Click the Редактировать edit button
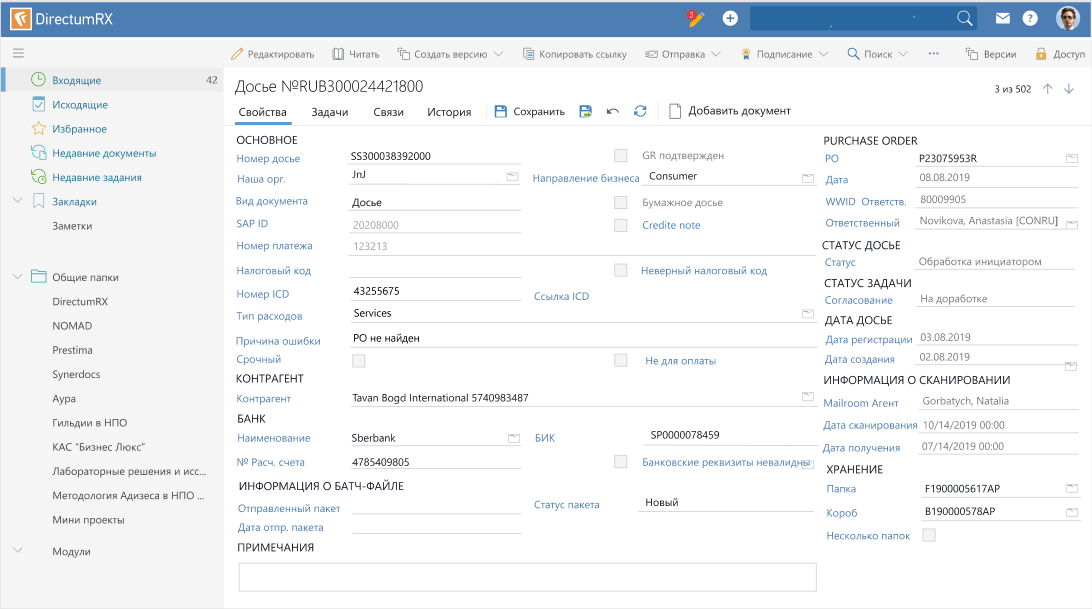The image size is (1092, 609). (x=272, y=54)
